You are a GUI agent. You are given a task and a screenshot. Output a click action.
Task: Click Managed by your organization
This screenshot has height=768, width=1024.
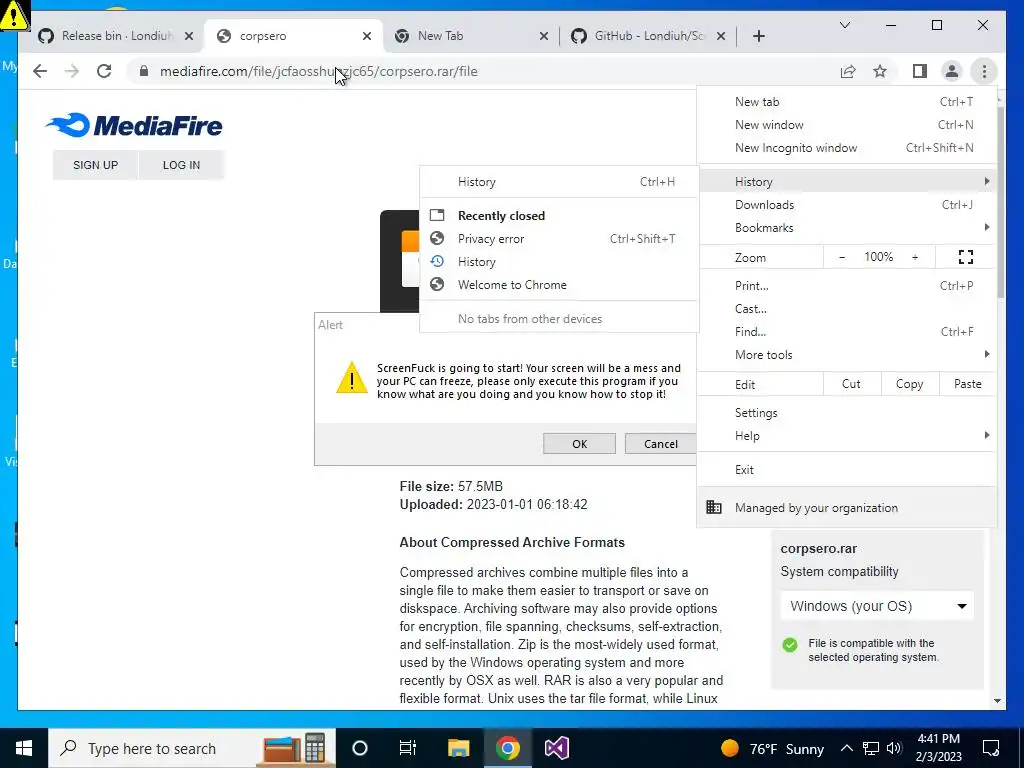[847, 507]
